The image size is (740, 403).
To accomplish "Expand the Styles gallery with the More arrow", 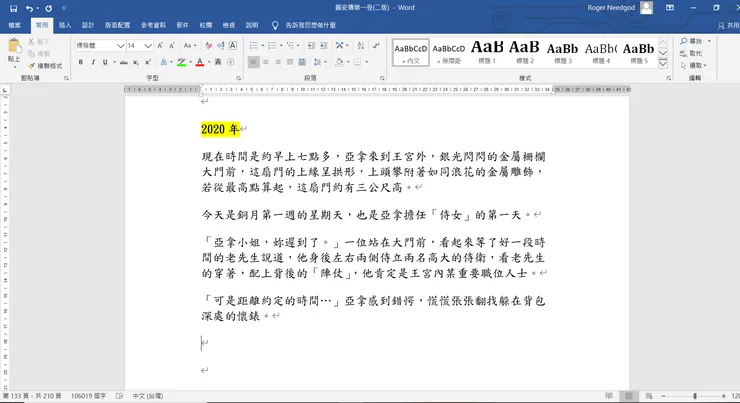I will pyautogui.click(x=663, y=64).
